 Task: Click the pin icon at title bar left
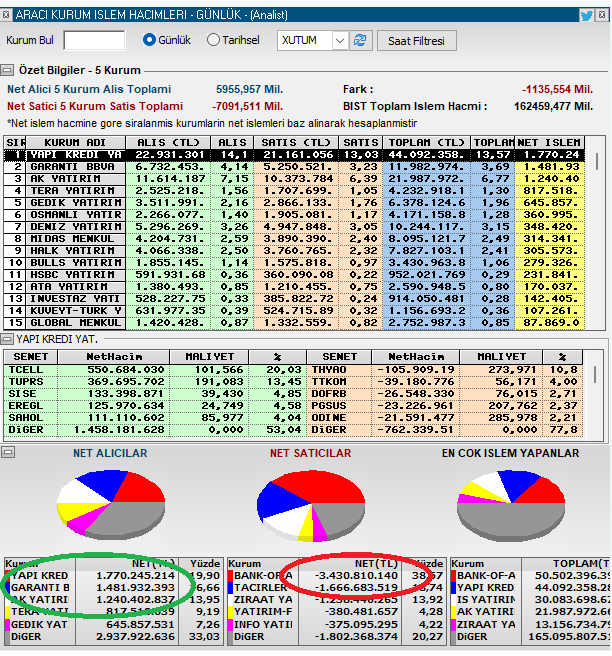pyautogui.click(x=6, y=15)
